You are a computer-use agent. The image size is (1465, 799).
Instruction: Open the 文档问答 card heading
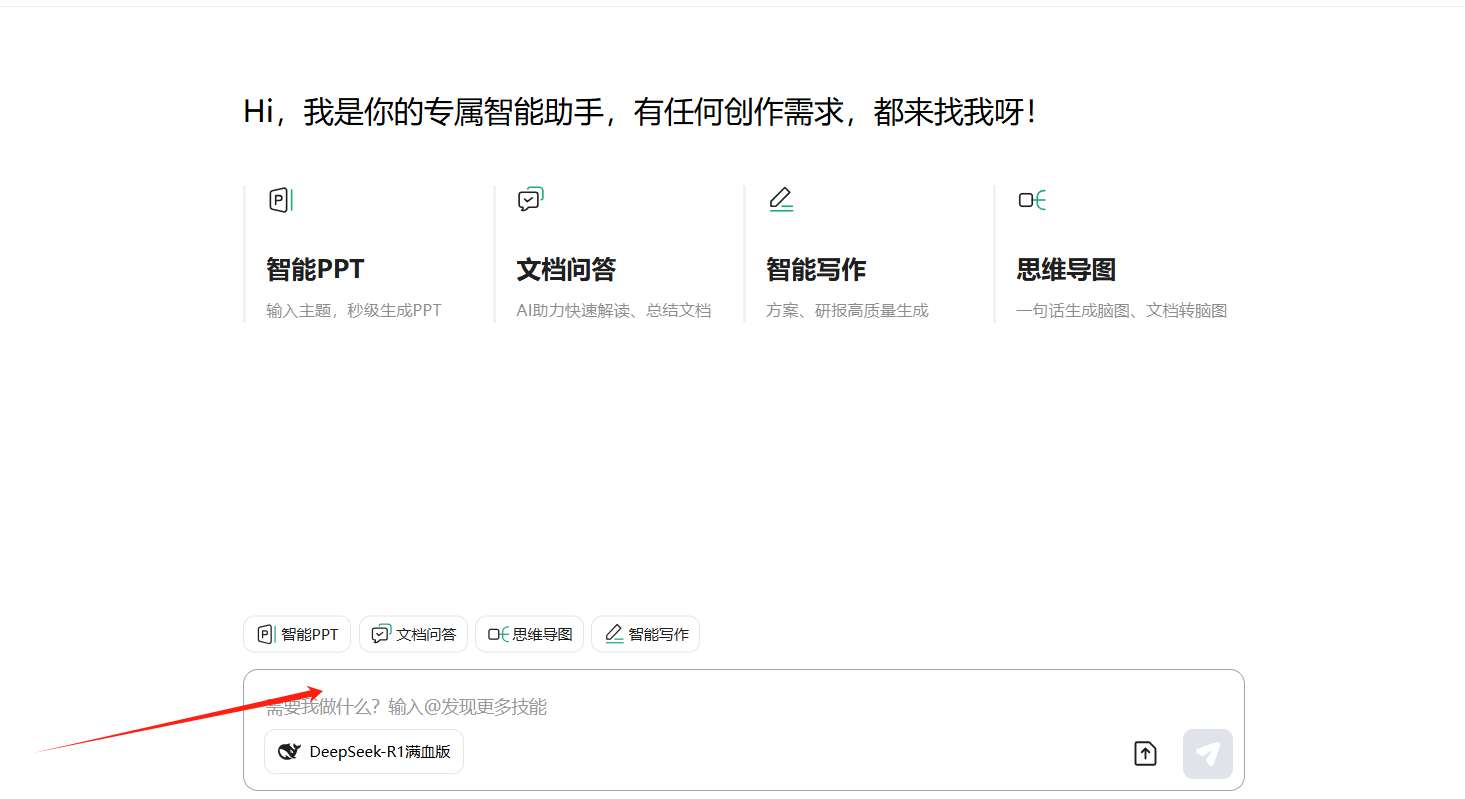click(566, 269)
